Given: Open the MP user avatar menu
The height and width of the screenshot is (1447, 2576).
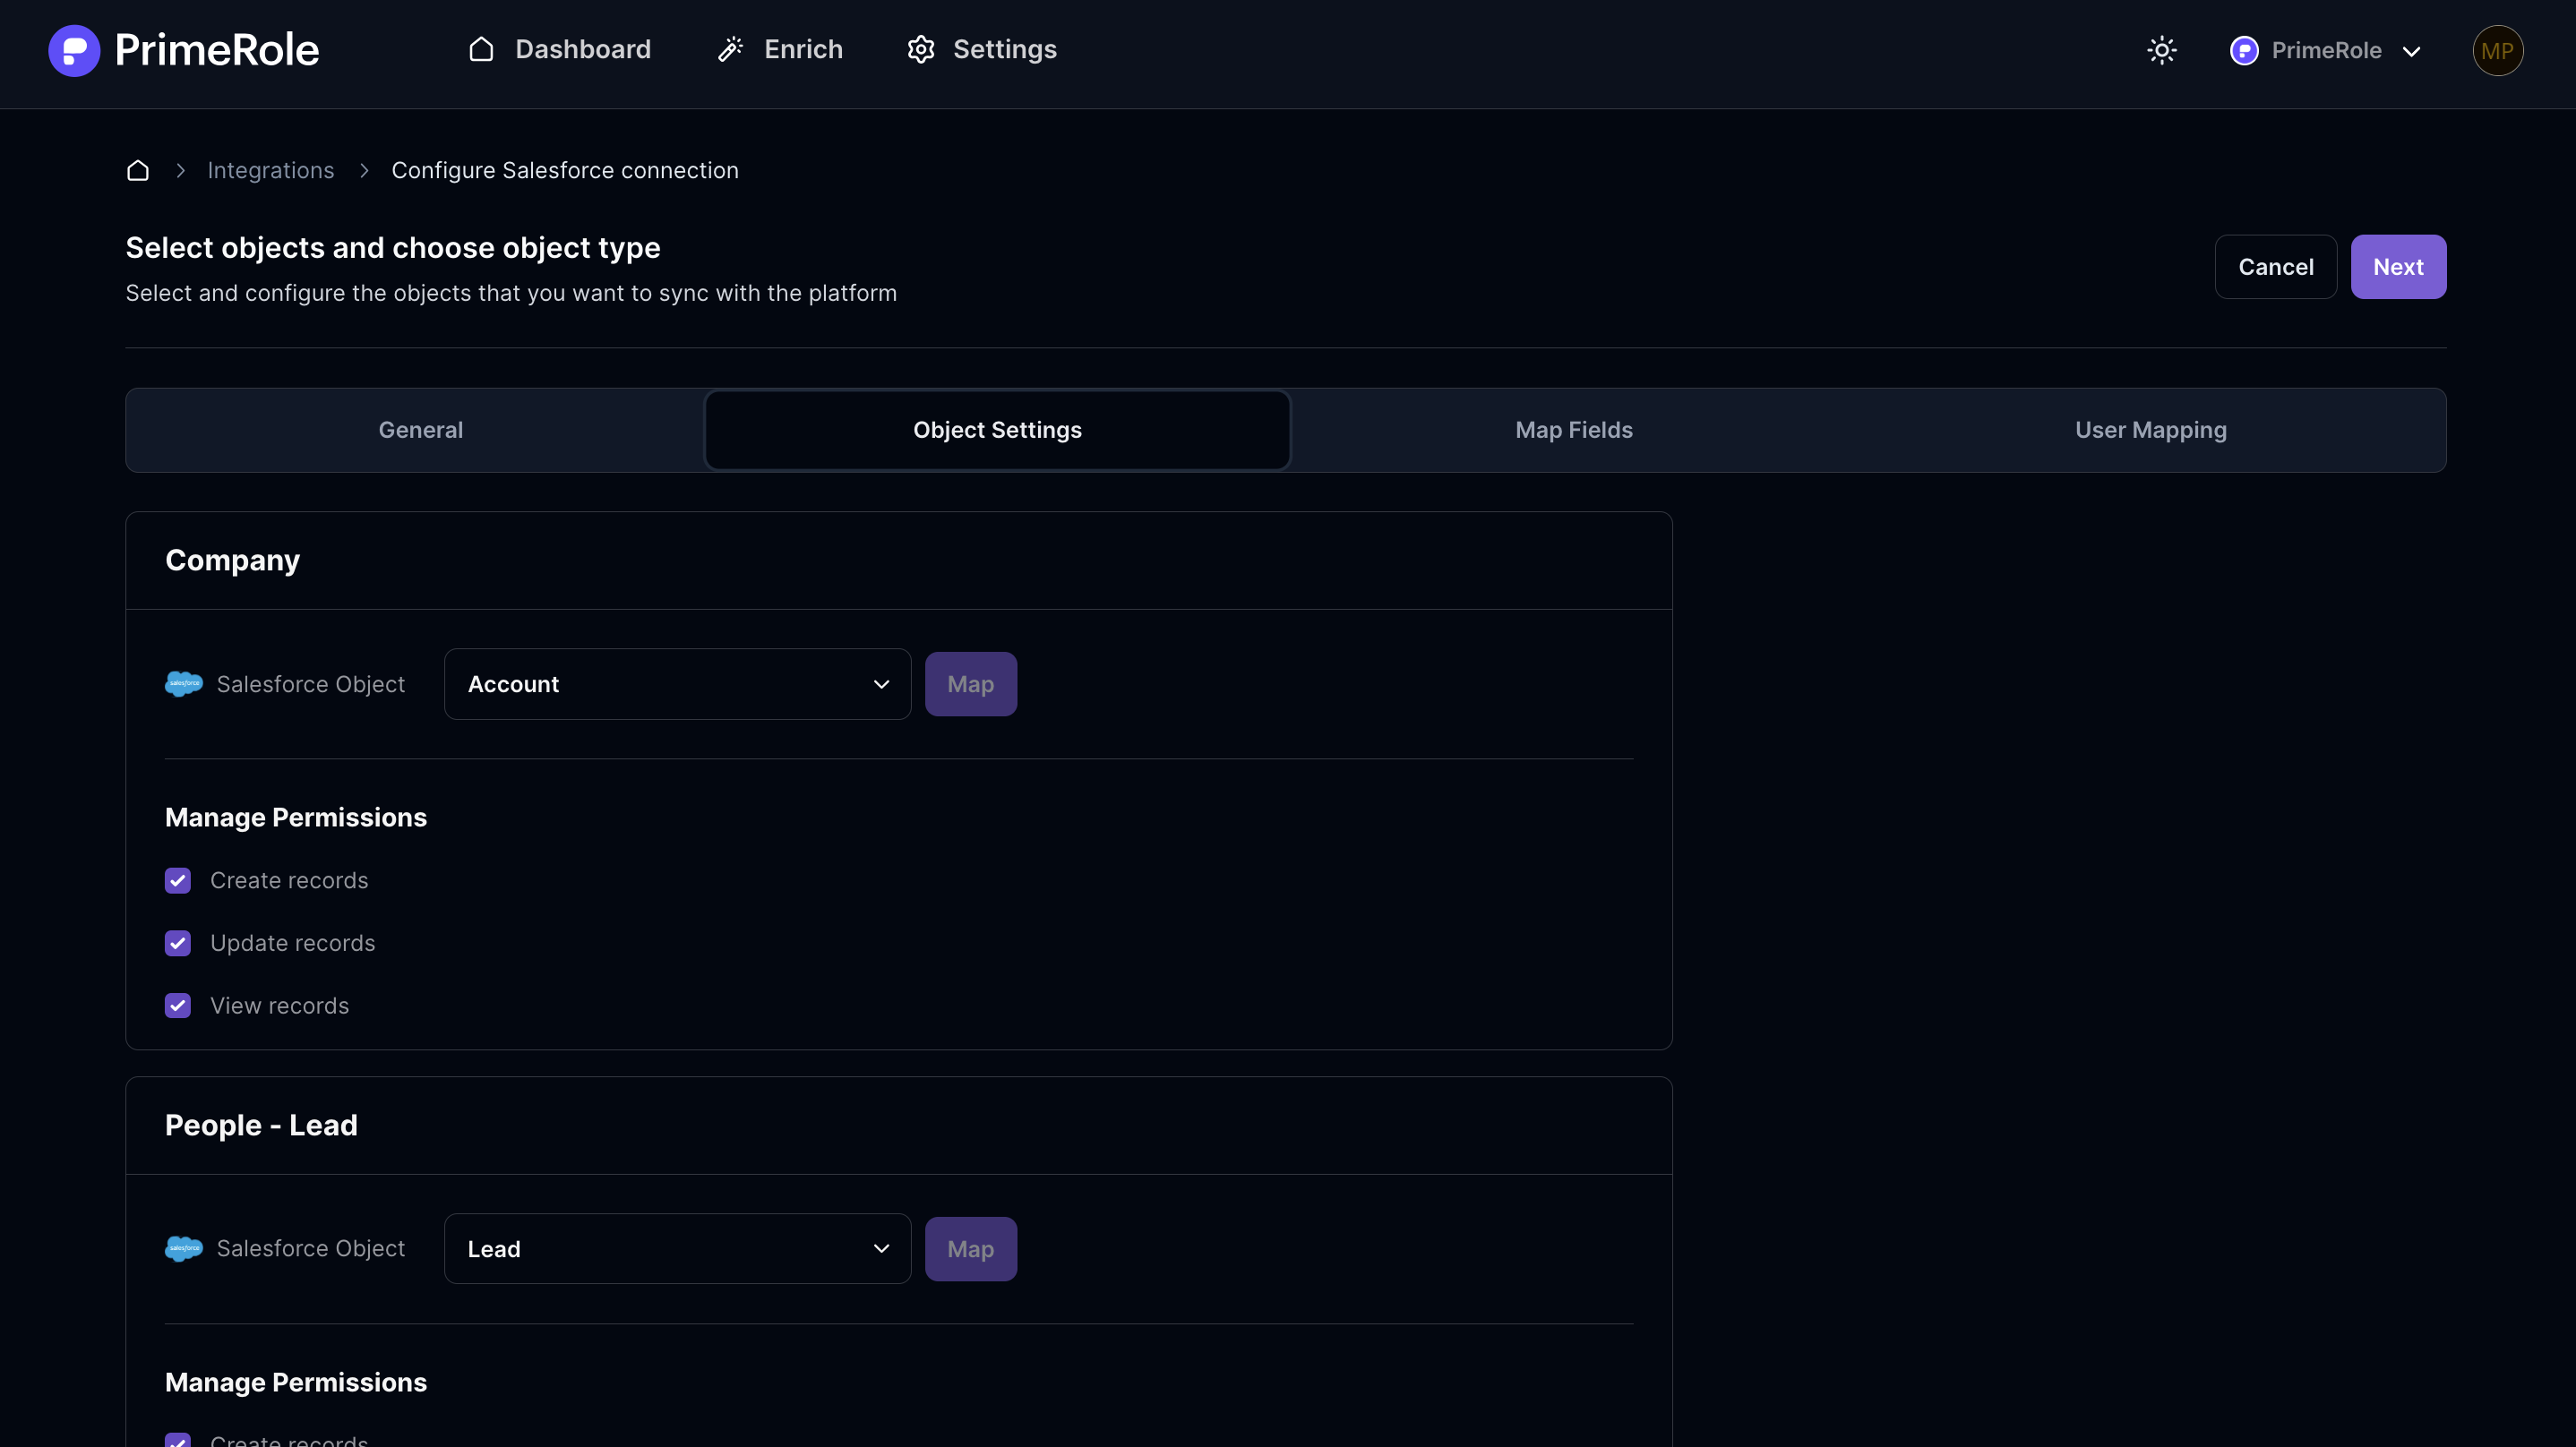Looking at the screenshot, I should 2497,50.
